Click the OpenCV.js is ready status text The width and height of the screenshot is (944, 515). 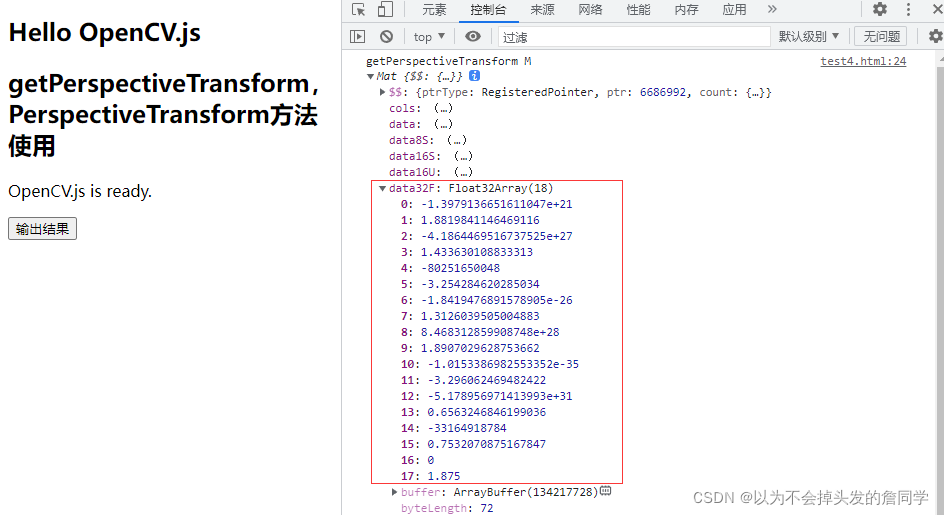(80, 192)
